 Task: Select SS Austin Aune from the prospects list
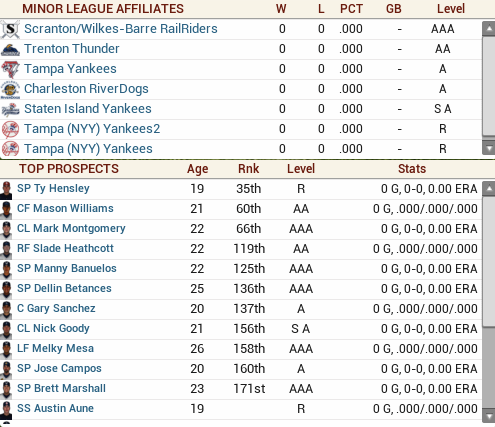click(55, 409)
